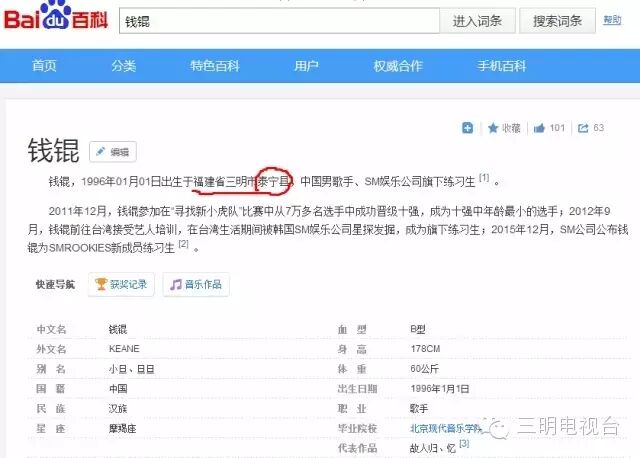Click the 民族 value 汉族
The image size is (640, 458).
pyautogui.click(x=118, y=409)
